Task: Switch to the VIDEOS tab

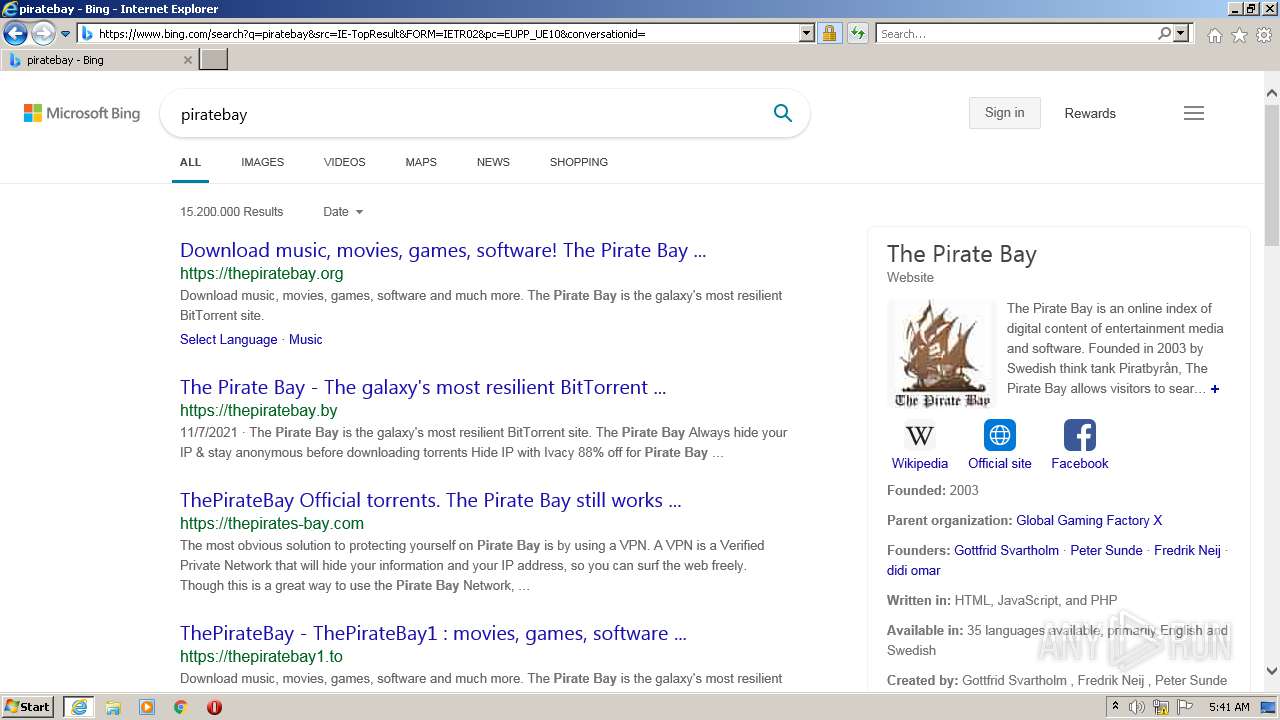Action: 344,162
